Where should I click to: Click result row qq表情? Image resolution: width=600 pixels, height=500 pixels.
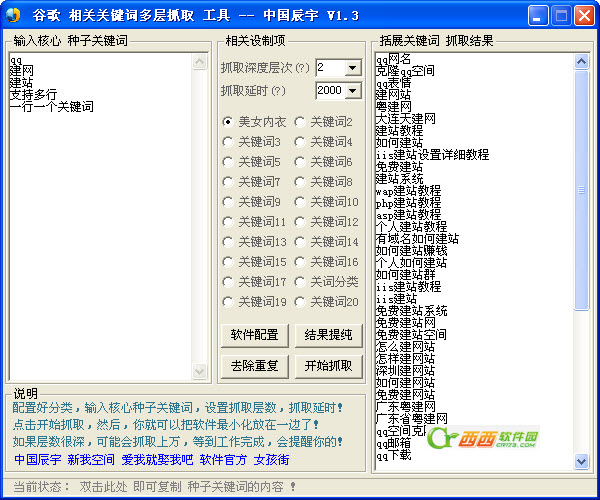[393, 83]
